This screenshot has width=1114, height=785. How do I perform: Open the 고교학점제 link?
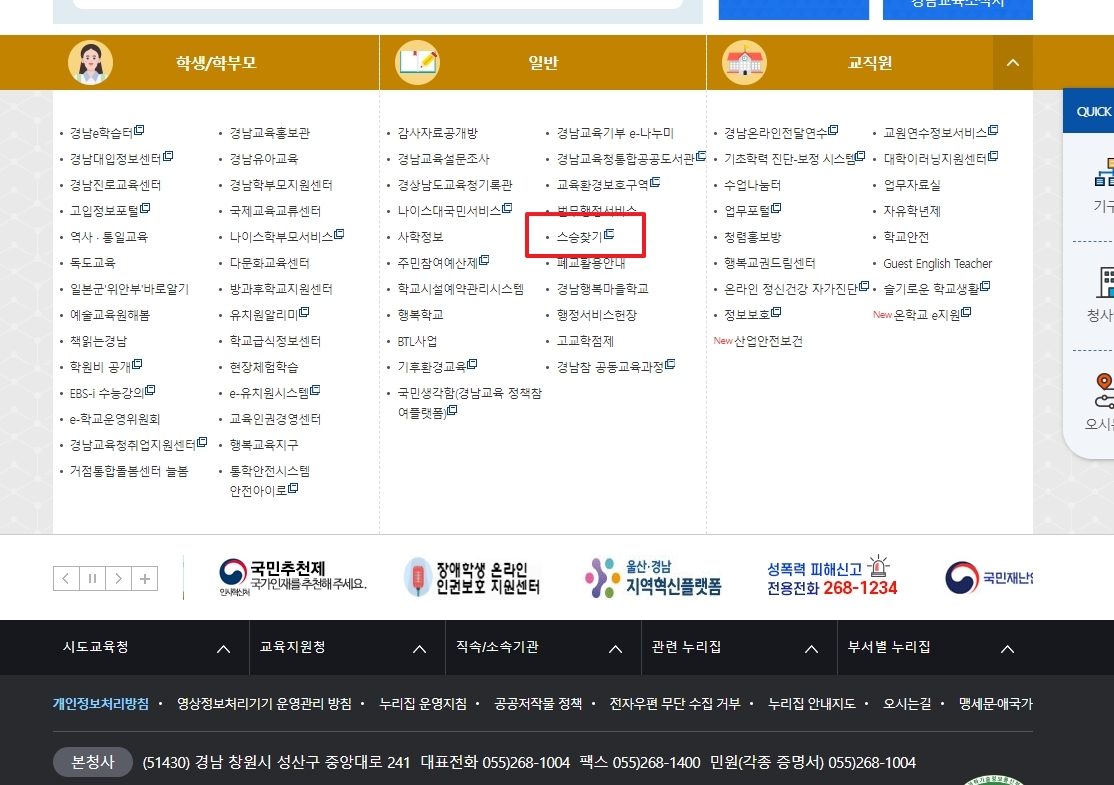pos(585,341)
